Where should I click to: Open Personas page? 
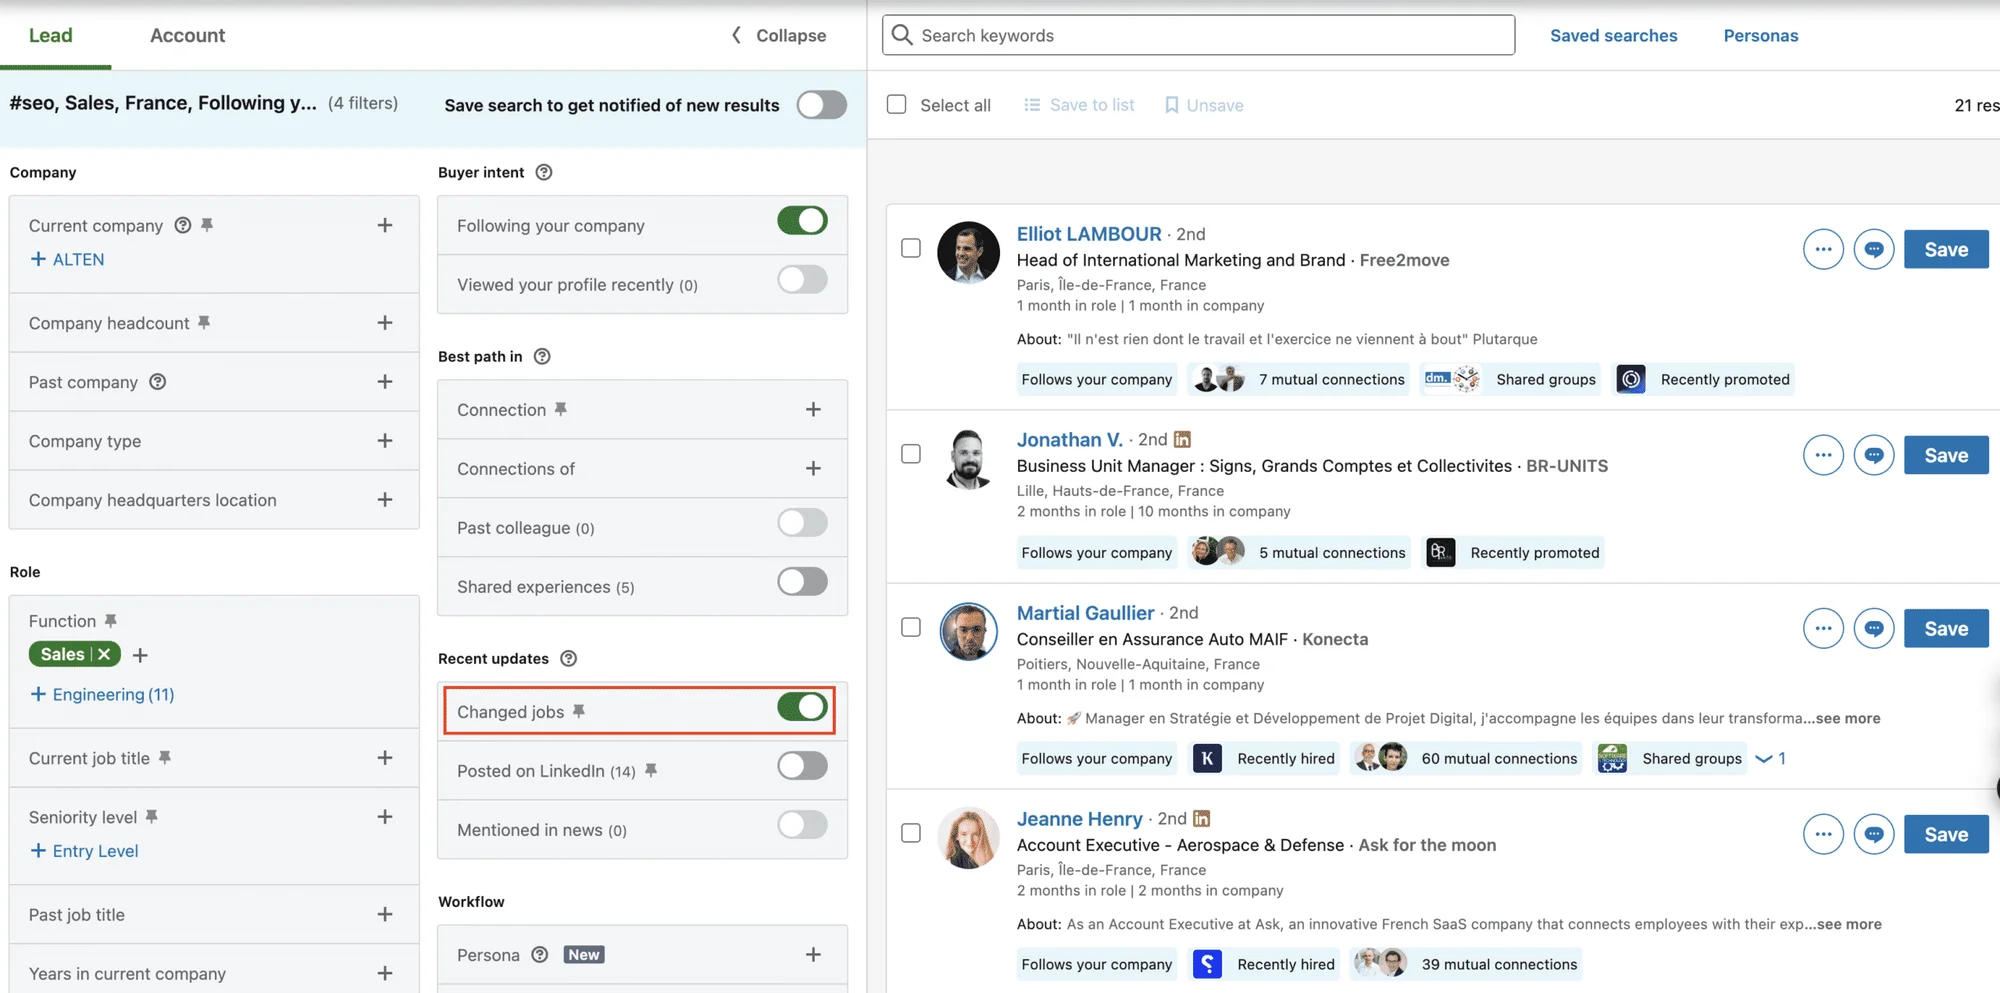1761,35
